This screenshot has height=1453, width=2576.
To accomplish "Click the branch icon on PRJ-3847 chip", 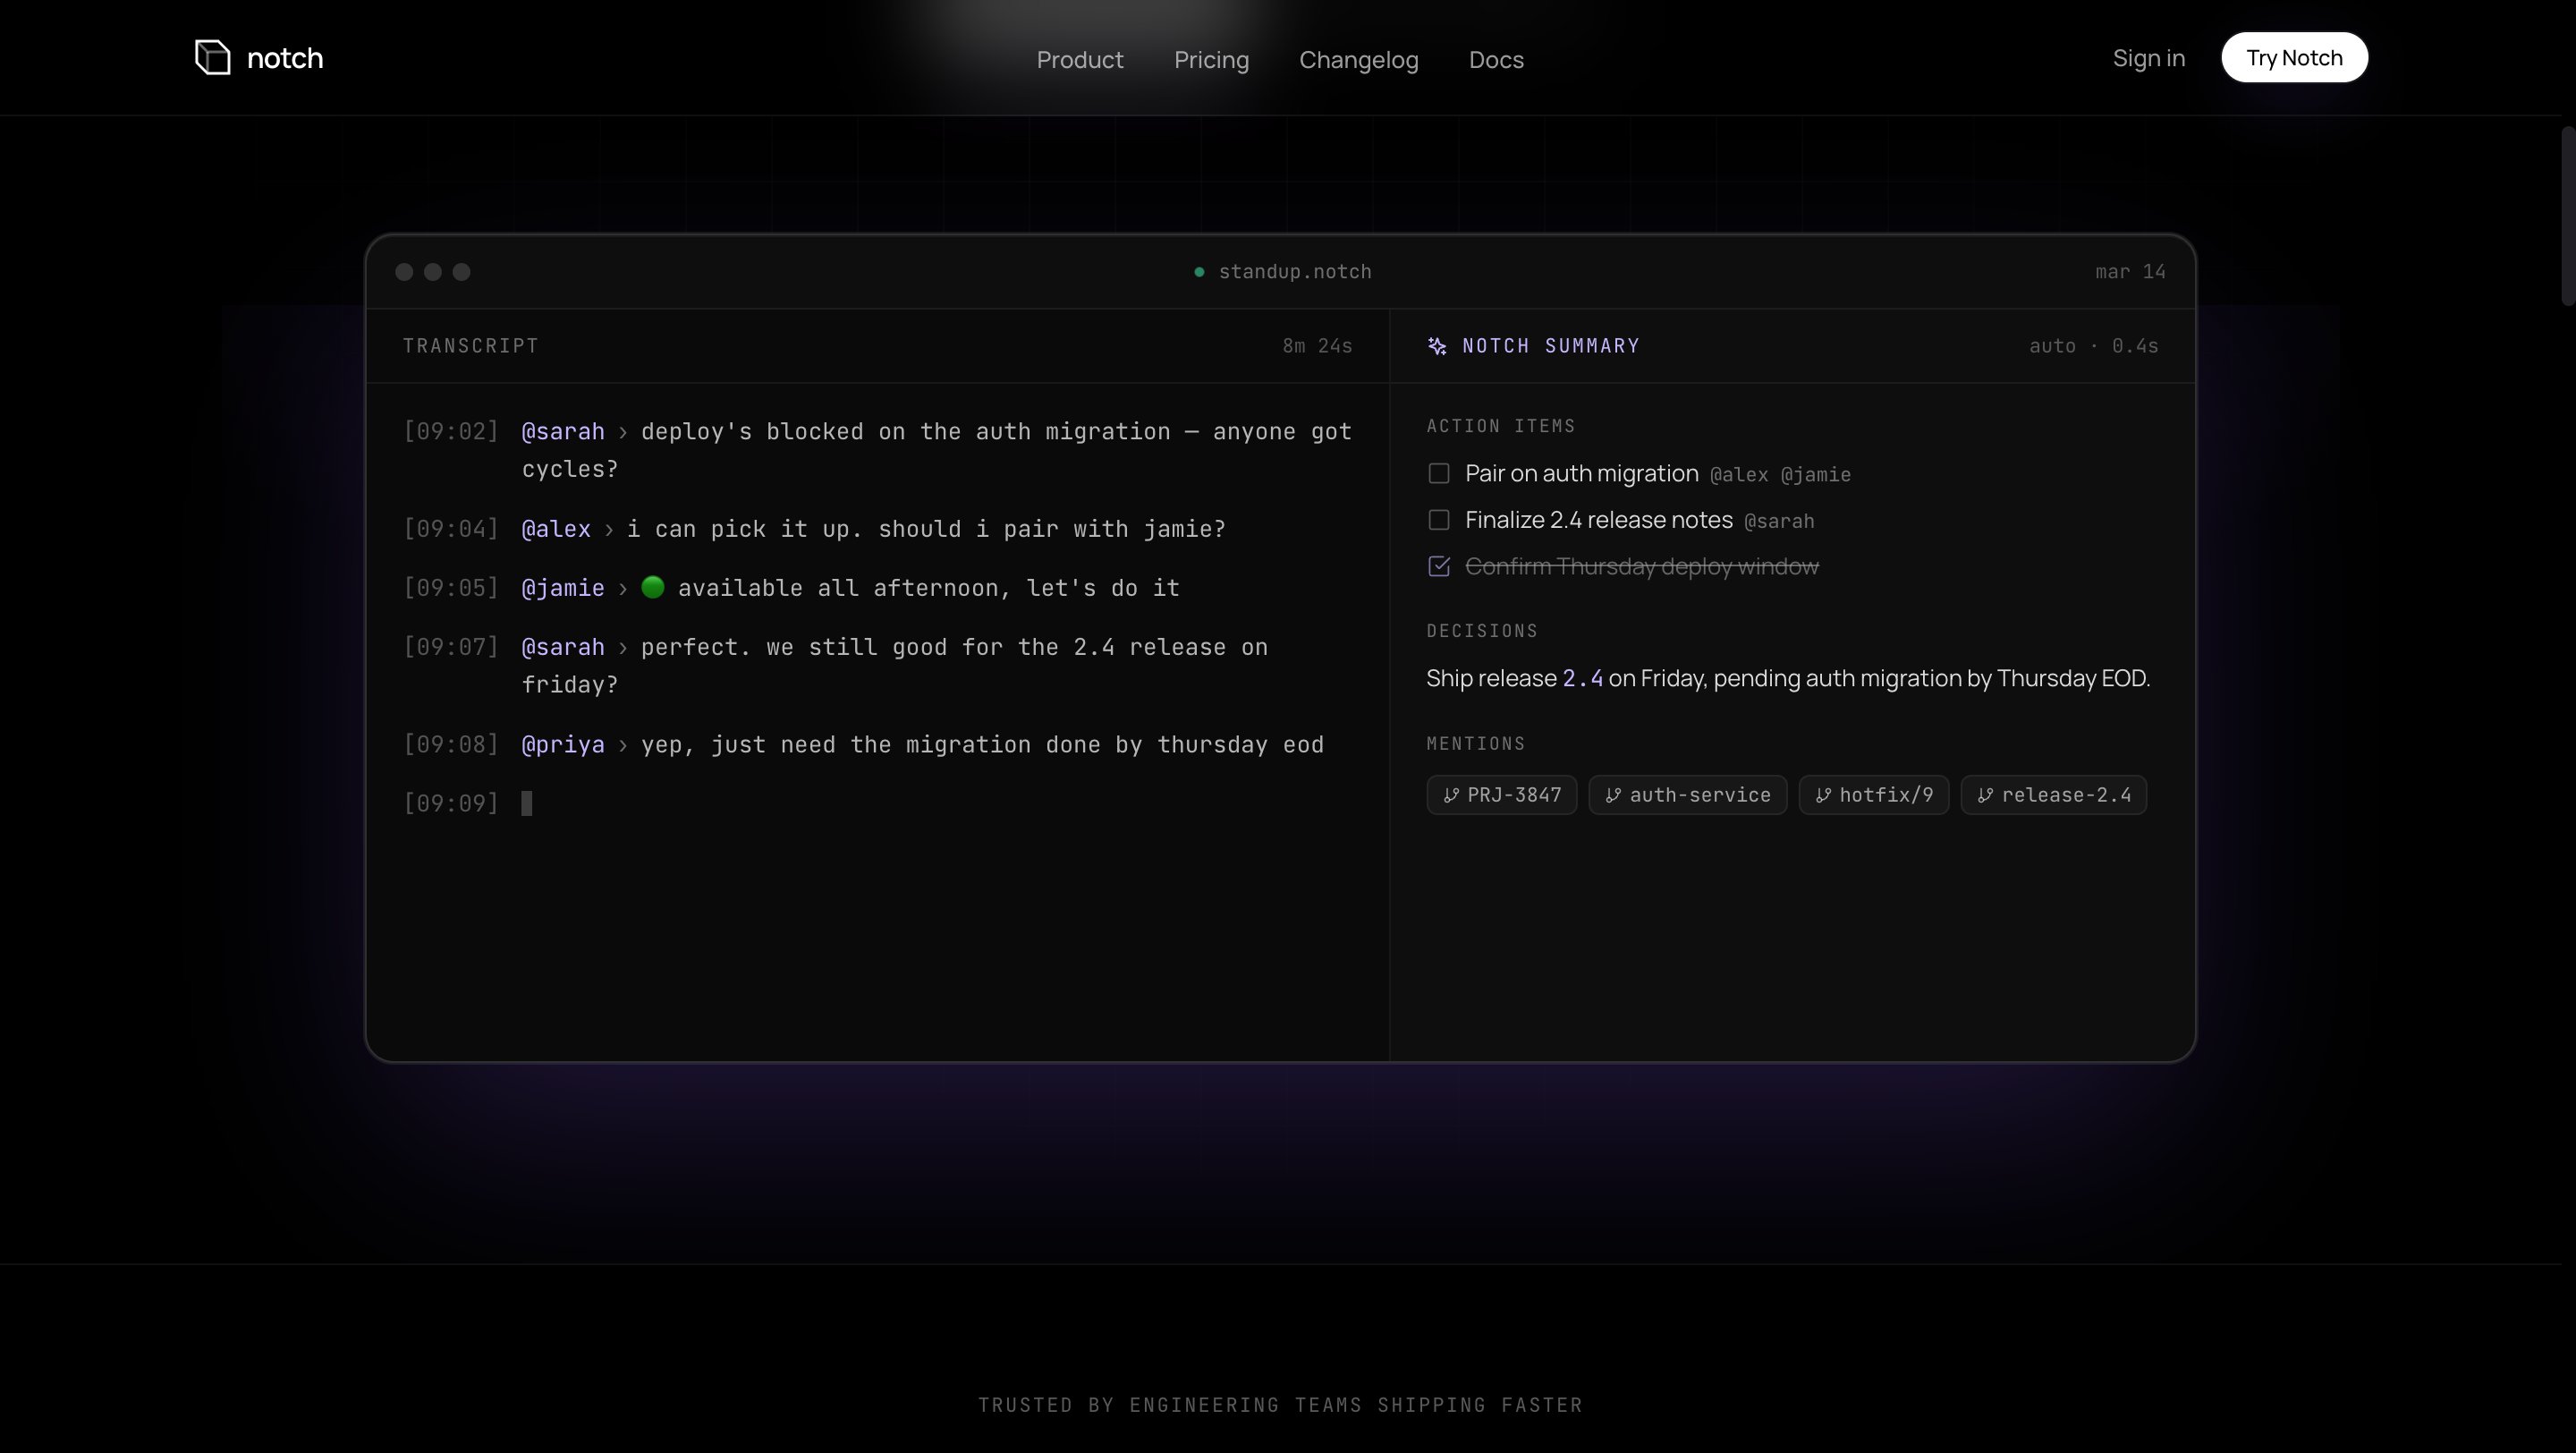I will click(1451, 795).
